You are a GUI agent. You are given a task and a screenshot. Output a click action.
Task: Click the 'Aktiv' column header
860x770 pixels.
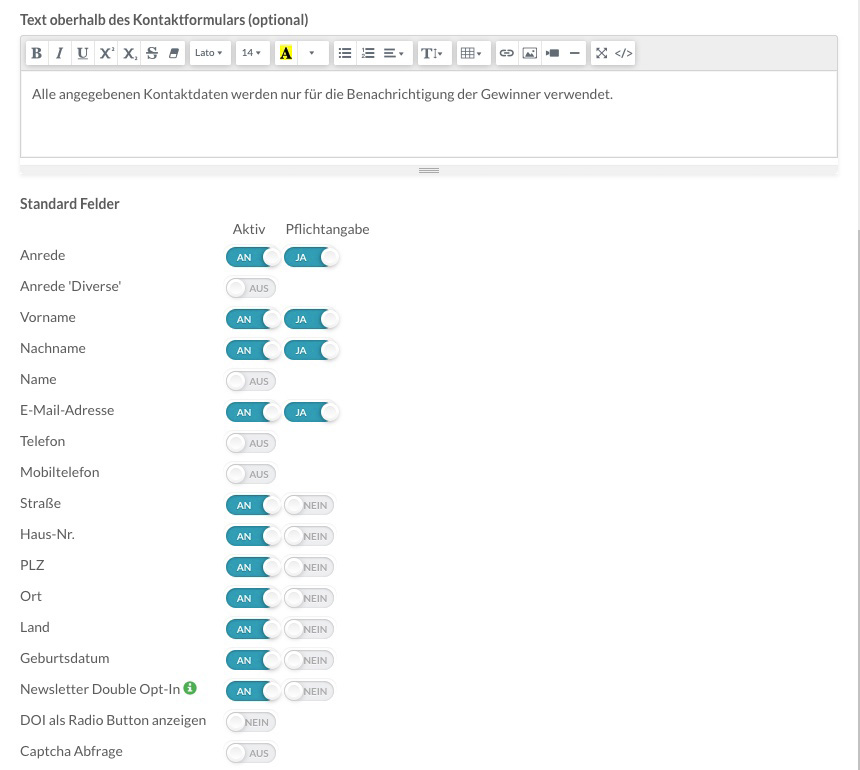(249, 229)
